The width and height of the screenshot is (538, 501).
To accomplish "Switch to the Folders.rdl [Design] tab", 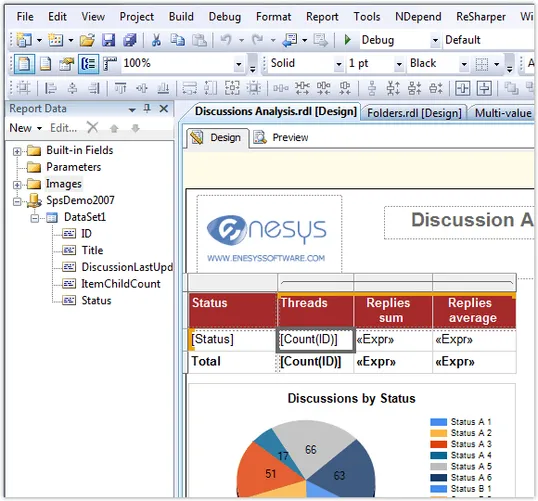I will pos(414,113).
